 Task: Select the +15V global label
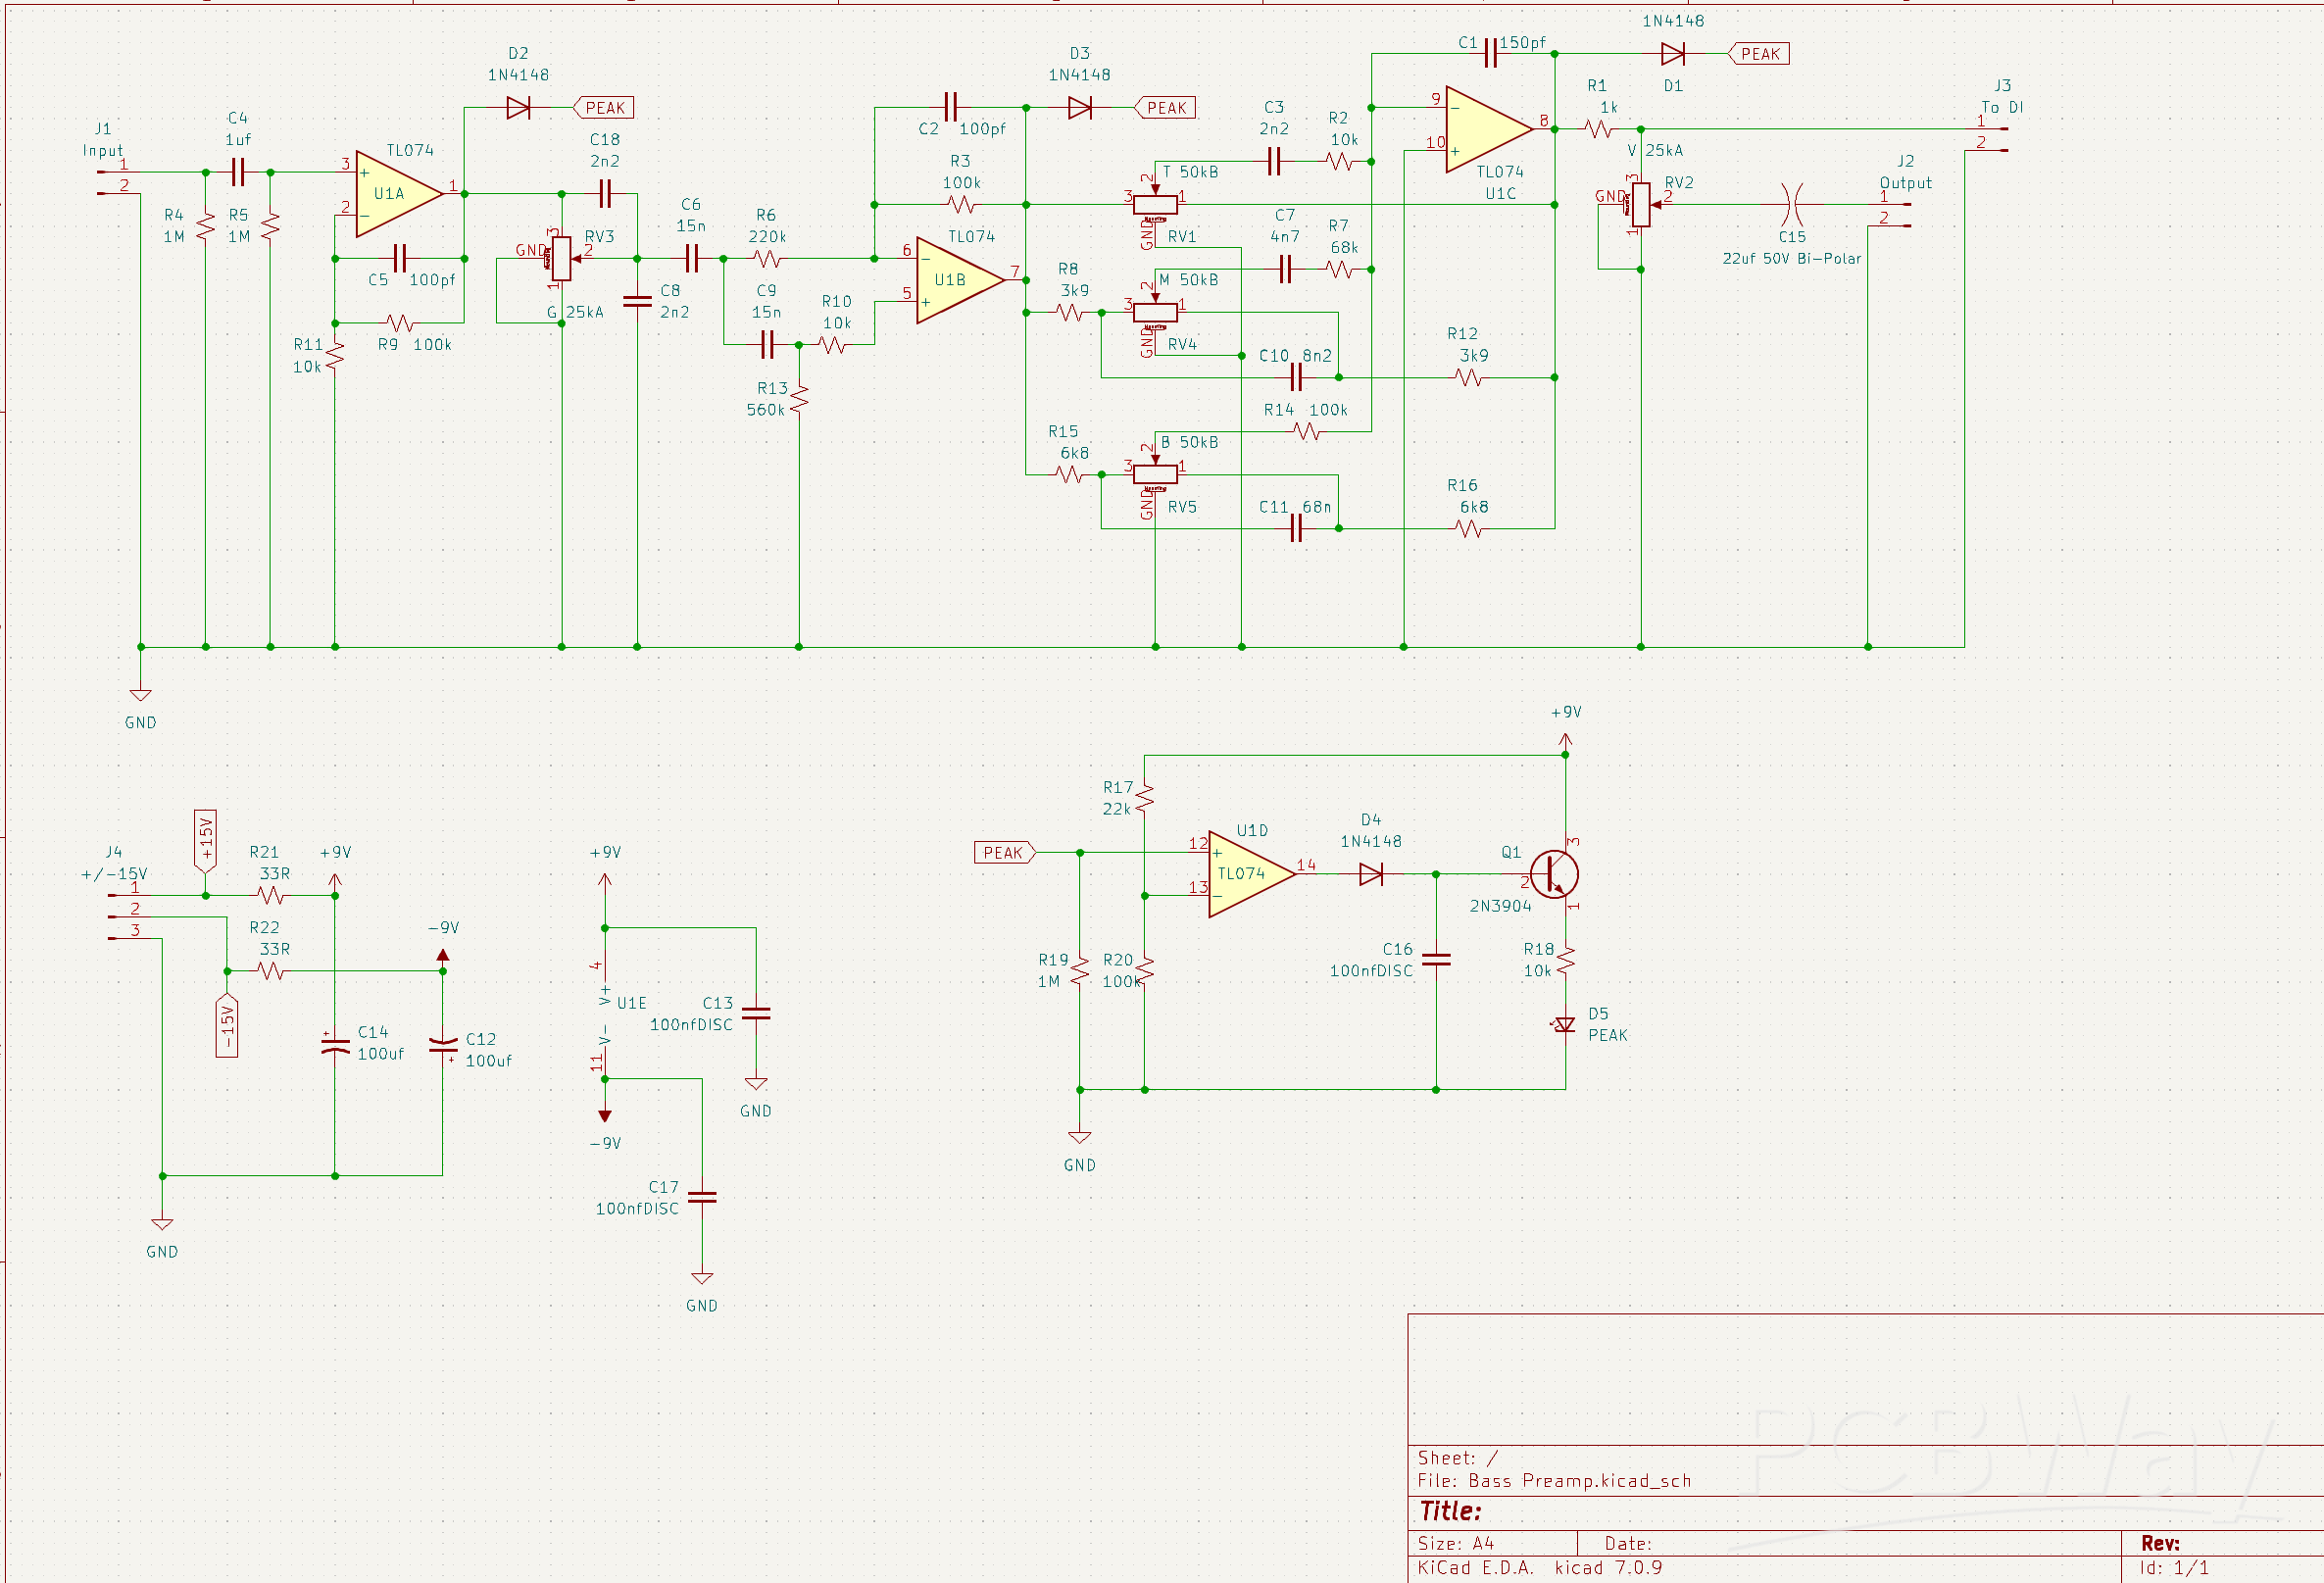(x=205, y=840)
